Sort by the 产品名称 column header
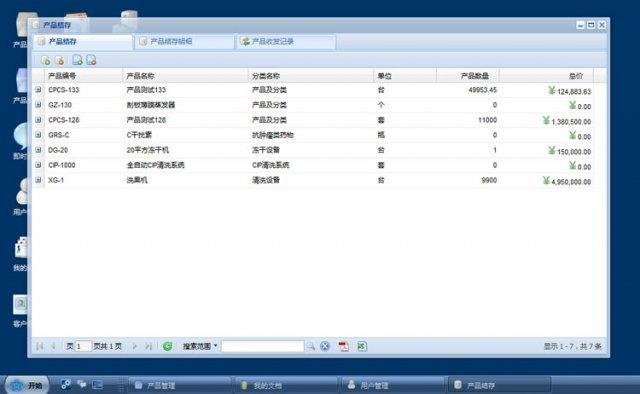Image resolution: width=640 pixels, height=394 pixels. (185, 76)
